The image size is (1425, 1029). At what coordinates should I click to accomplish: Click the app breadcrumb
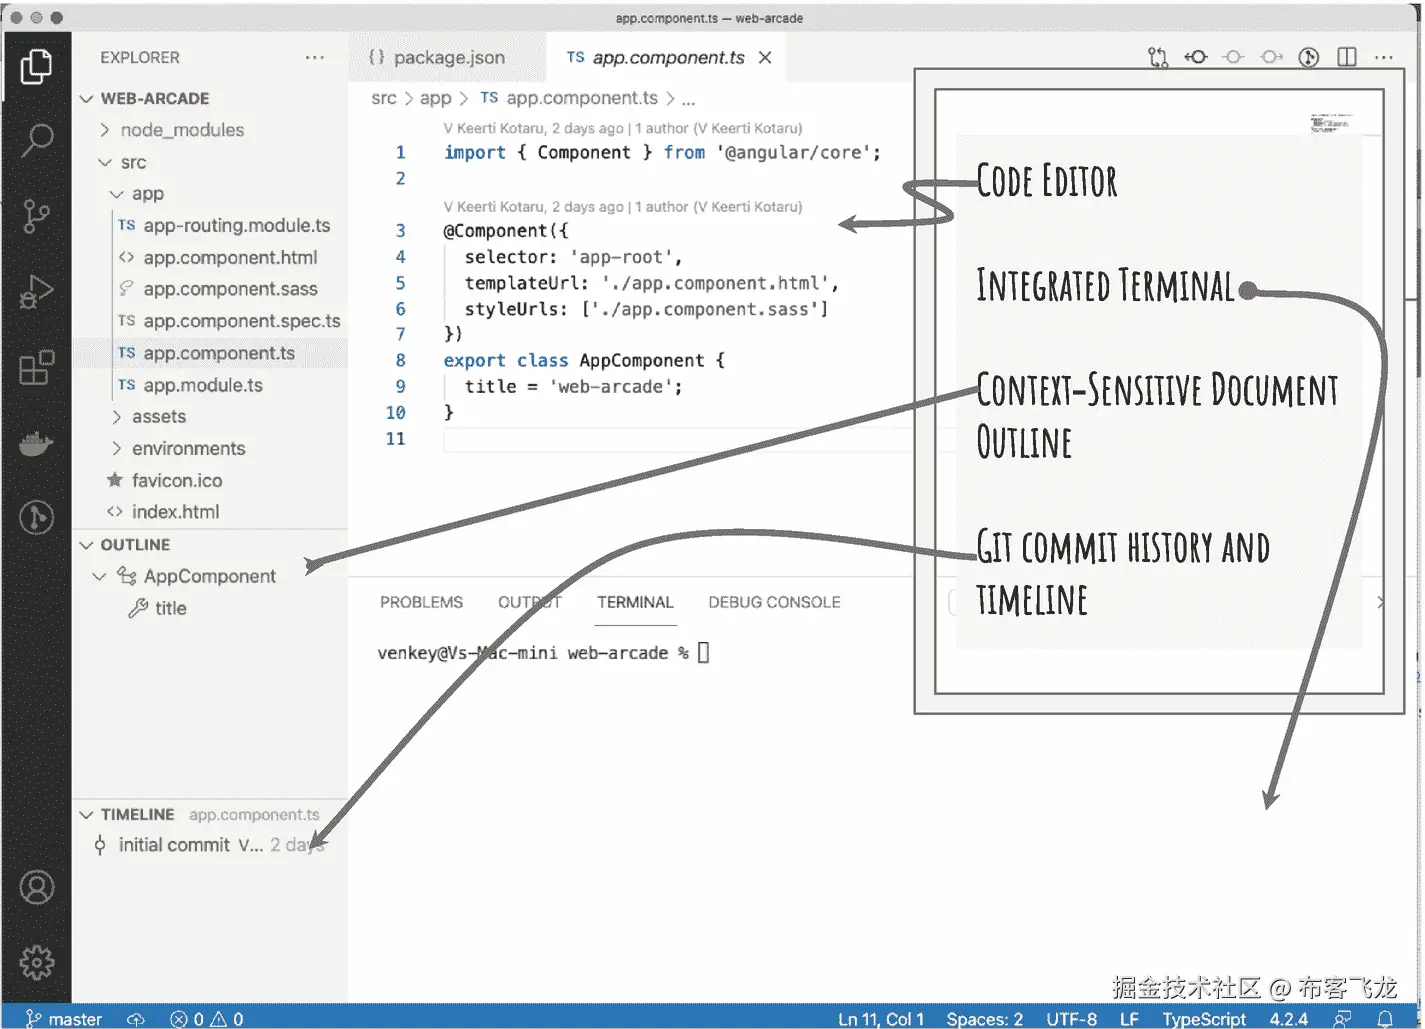click(x=436, y=98)
